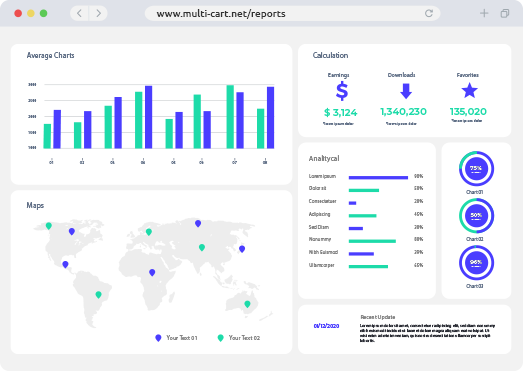523x371 pixels.
Task: Click the purple map pin in central Africa
Action: pos(152,272)
